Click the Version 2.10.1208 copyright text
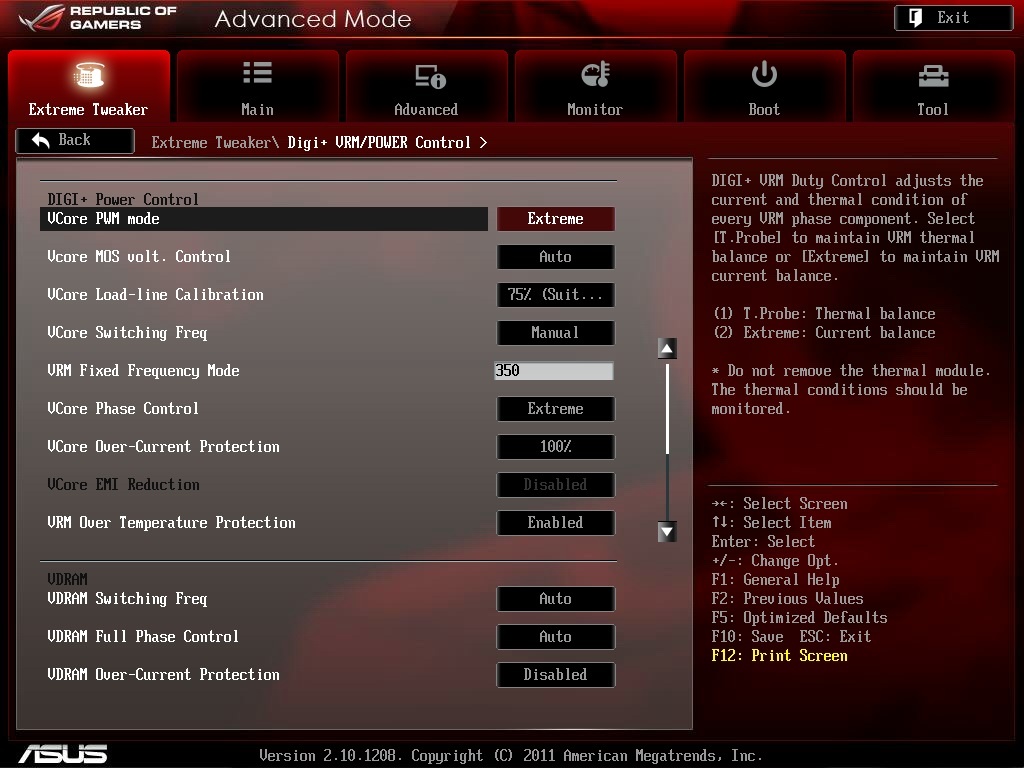This screenshot has width=1024, height=768. [511, 756]
